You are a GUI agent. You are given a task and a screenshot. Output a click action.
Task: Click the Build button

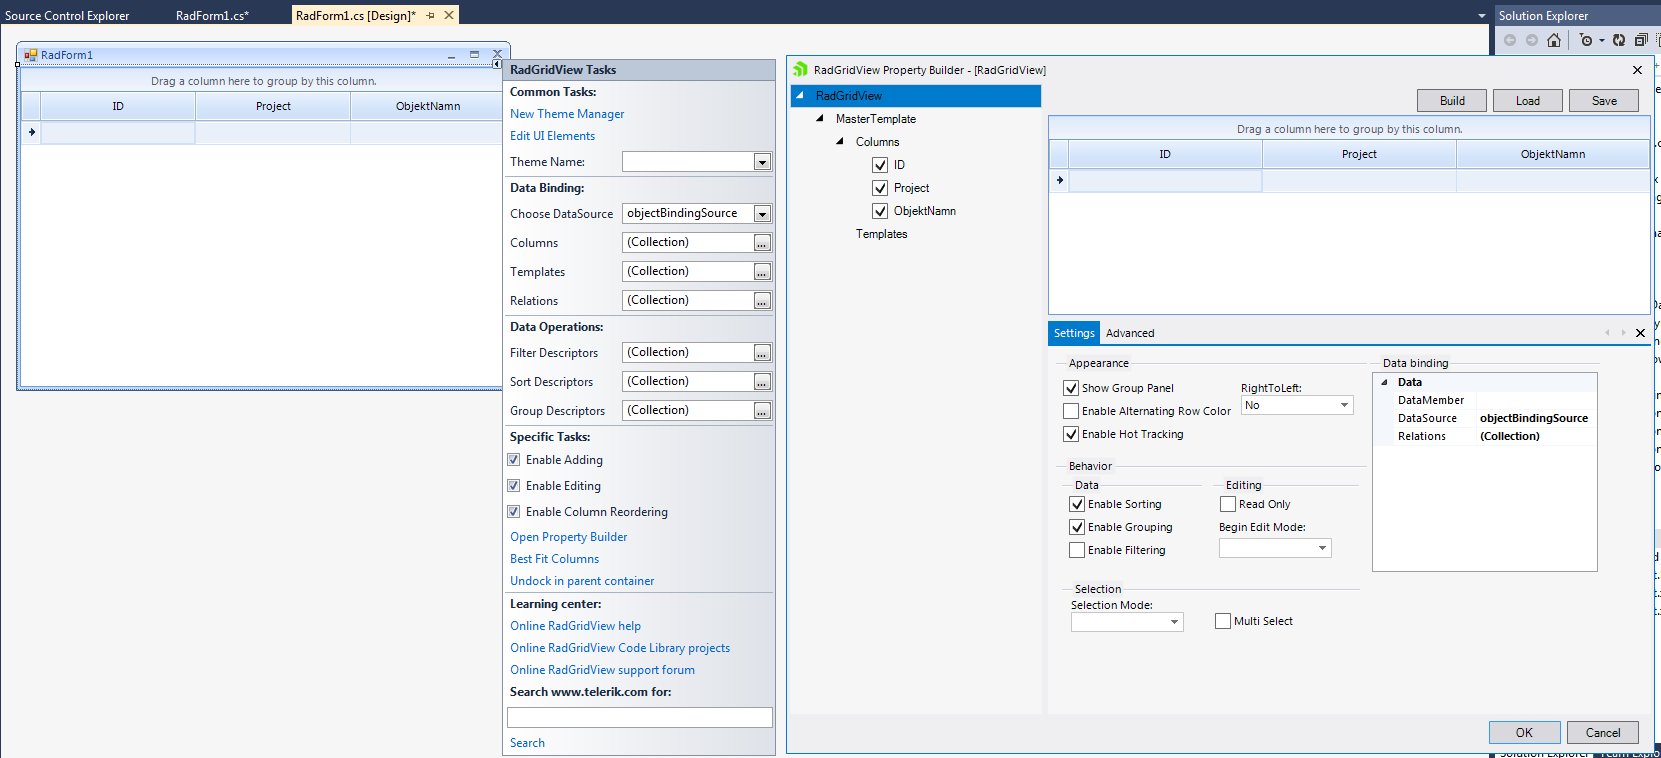(1452, 101)
